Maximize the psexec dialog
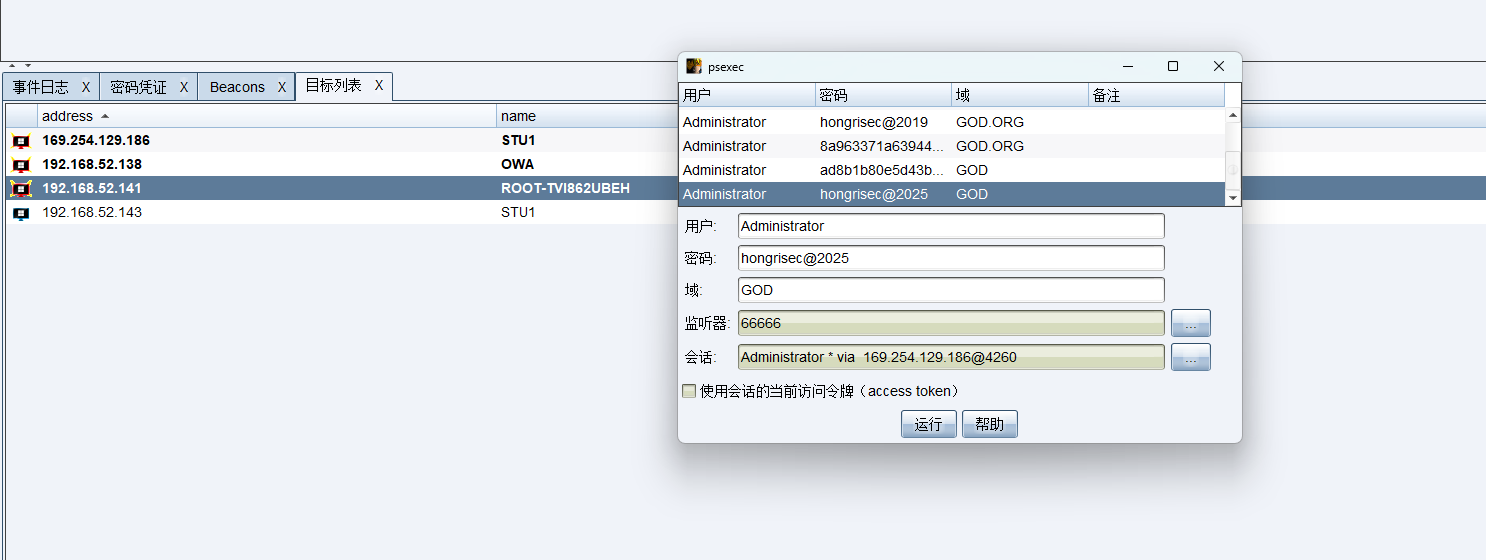Image resolution: width=1486 pixels, height=560 pixels. coord(1173,66)
